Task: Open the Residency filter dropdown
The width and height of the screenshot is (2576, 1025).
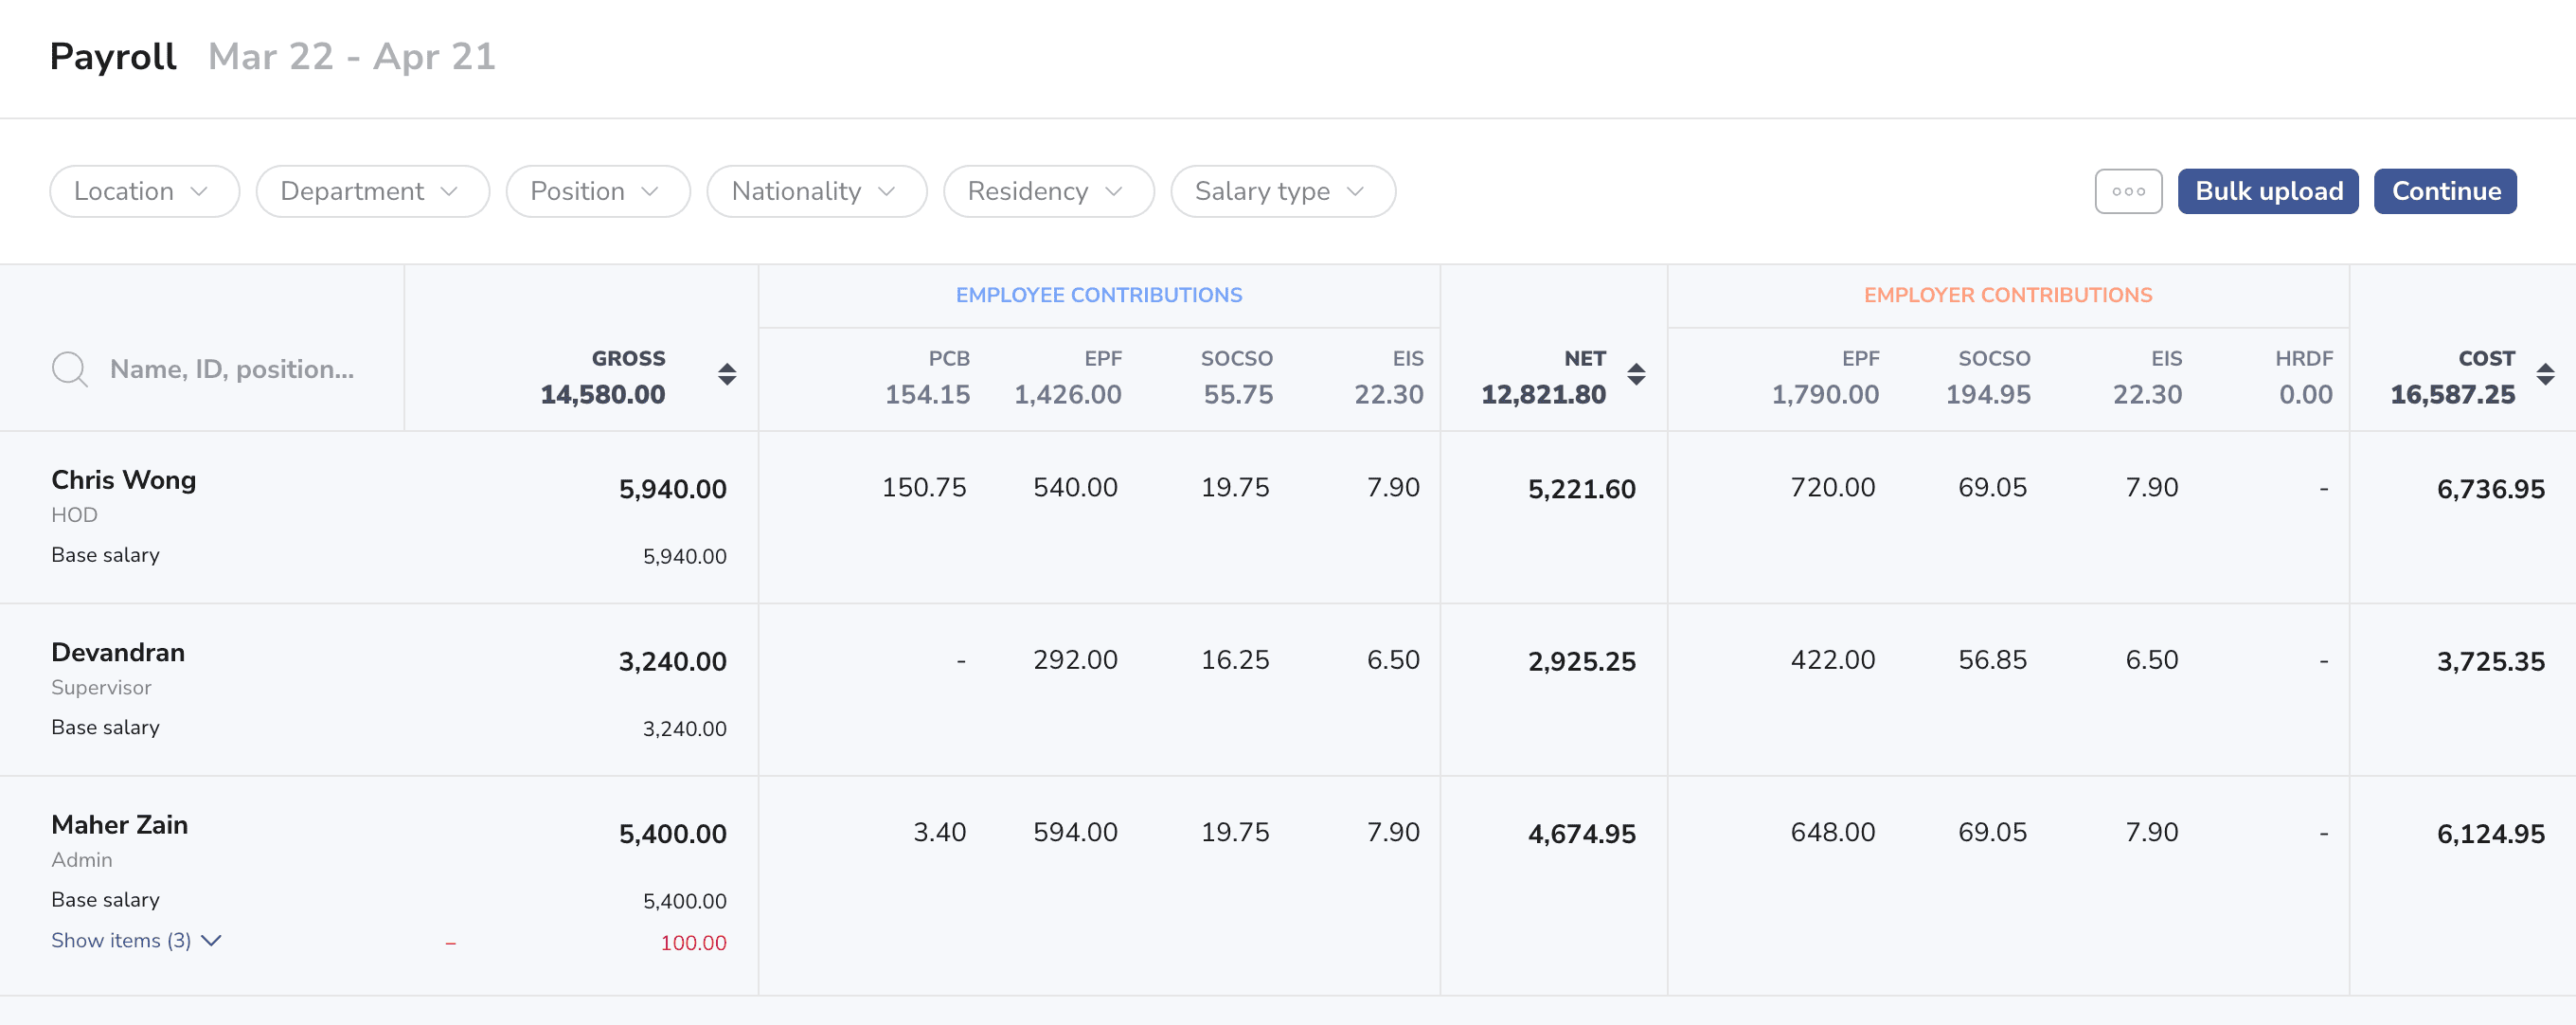Action: click(x=1047, y=191)
